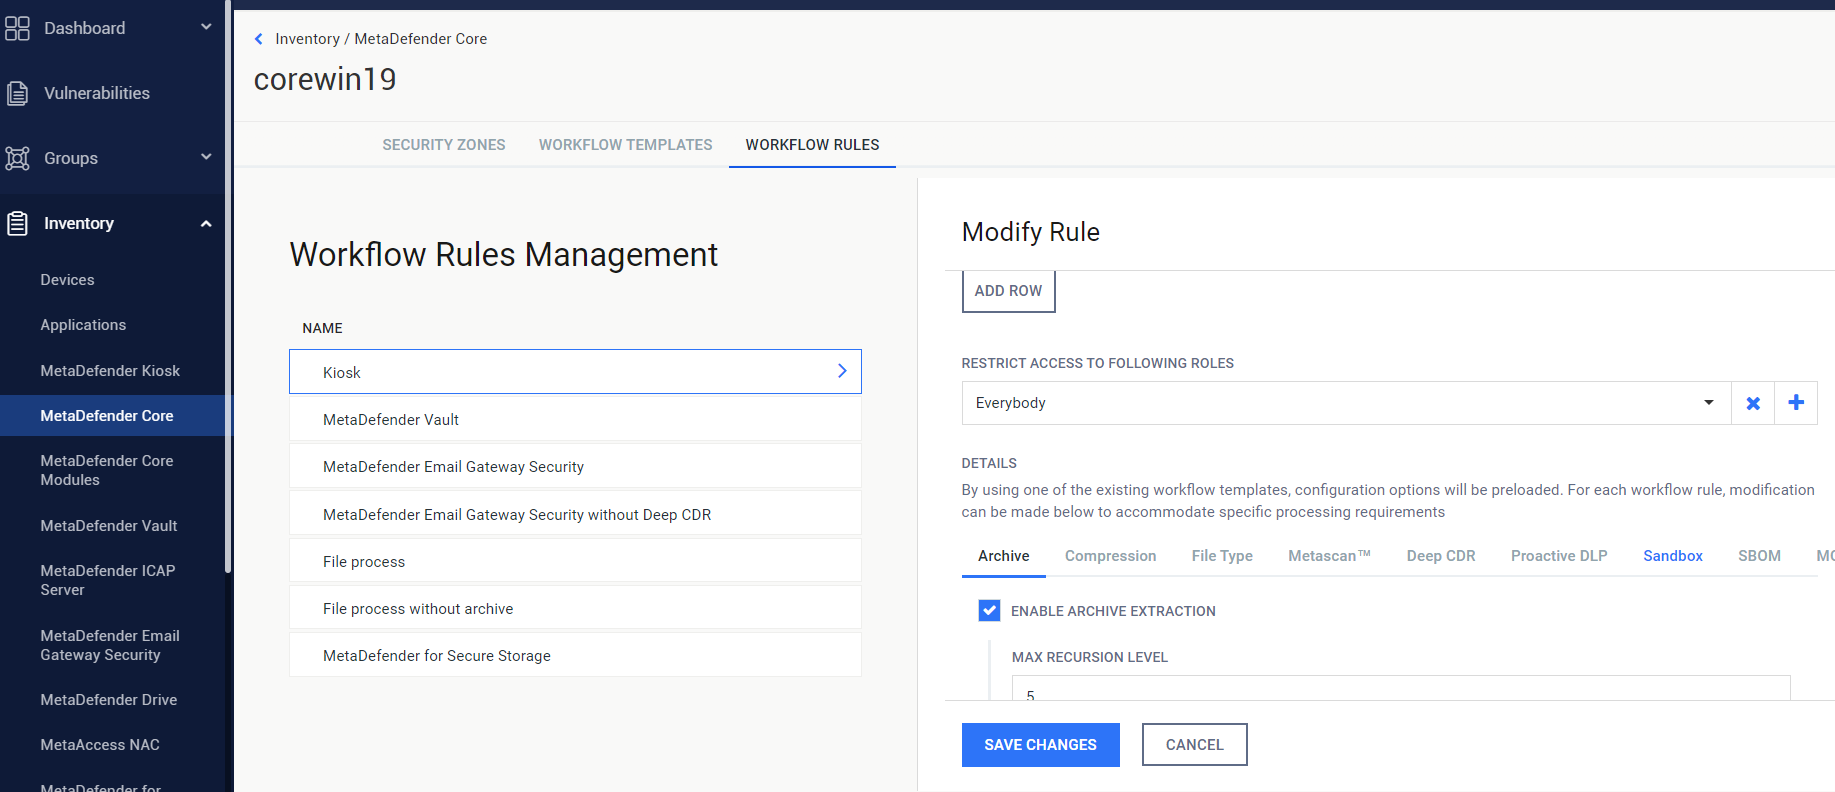The width and height of the screenshot is (1835, 792).
Task: Open the Metascan details tab
Action: 1329,556
